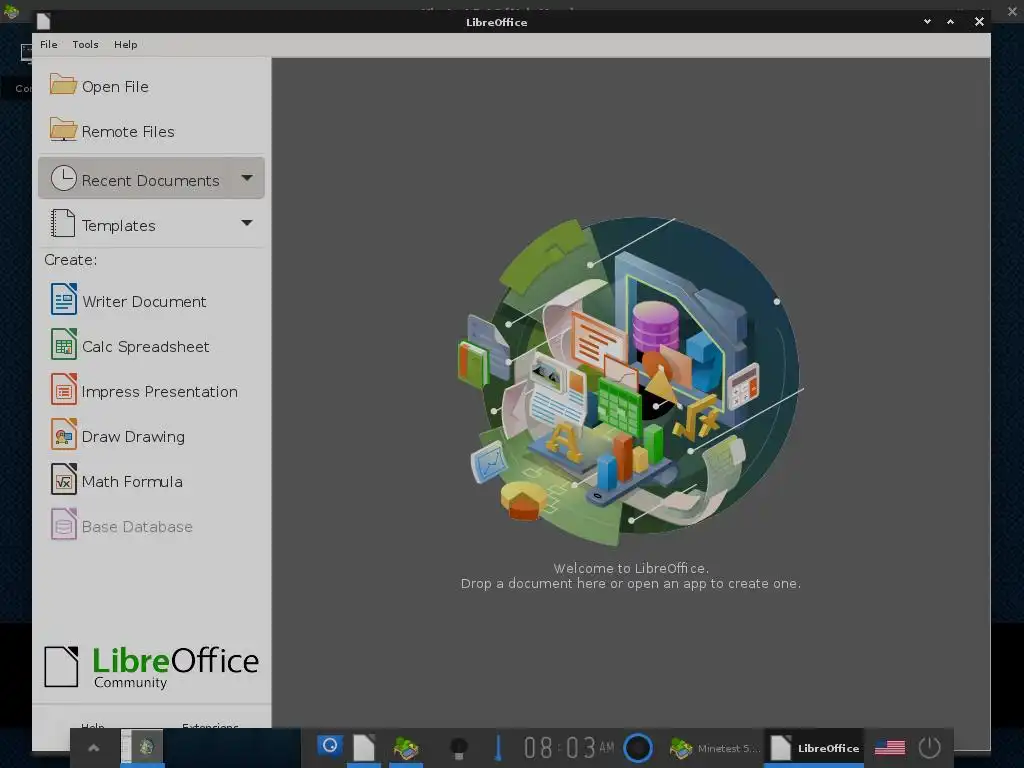The width and height of the screenshot is (1024, 768).
Task: Click the Remote Files folder icon
Action: point(63,130)
